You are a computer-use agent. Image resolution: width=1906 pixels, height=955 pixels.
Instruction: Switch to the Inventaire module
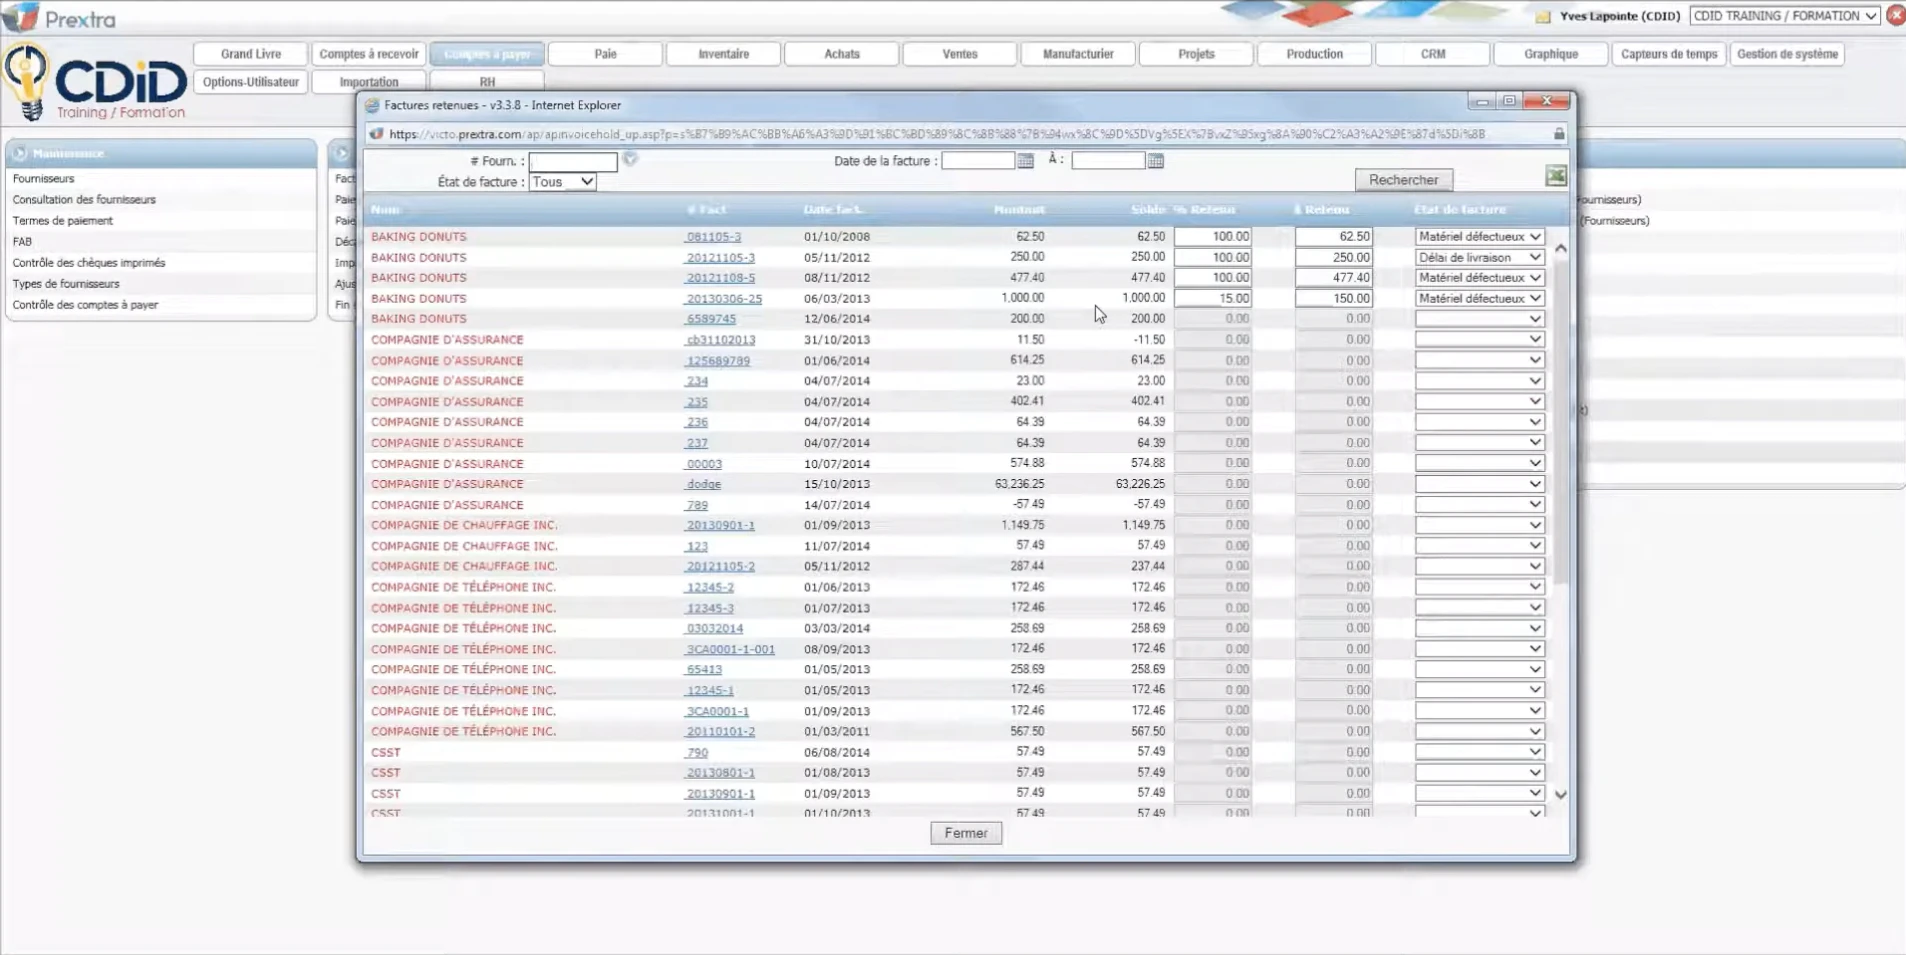tap(723, 54)
